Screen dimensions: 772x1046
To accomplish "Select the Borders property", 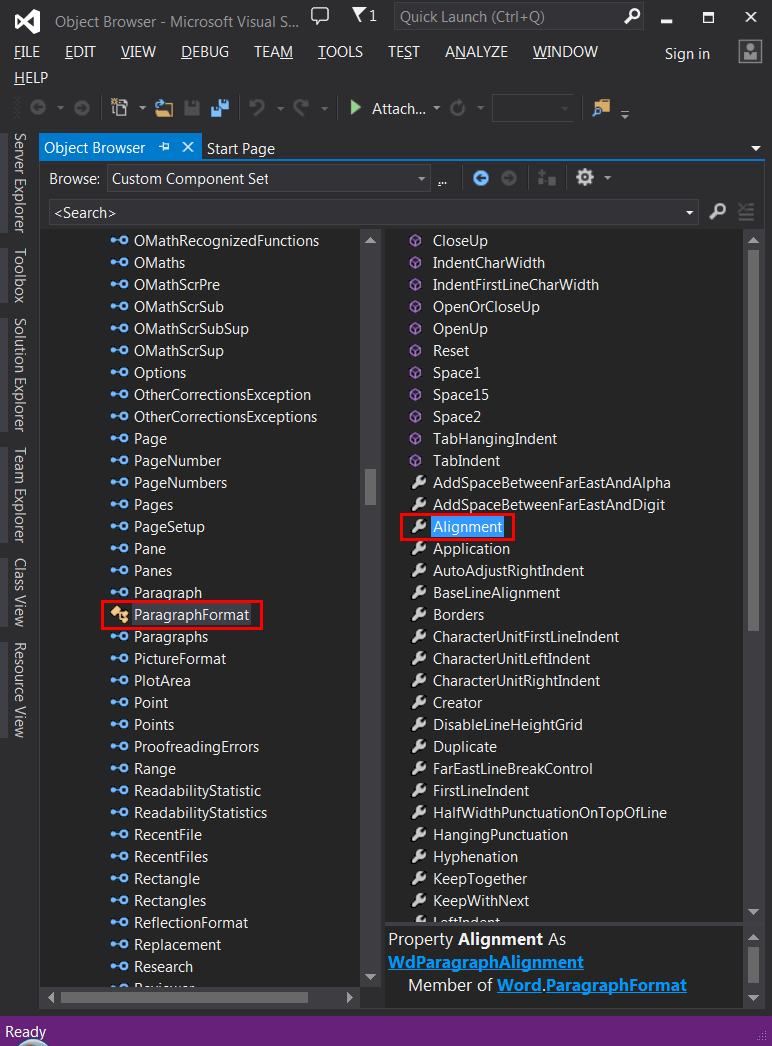I will (458, 615).
